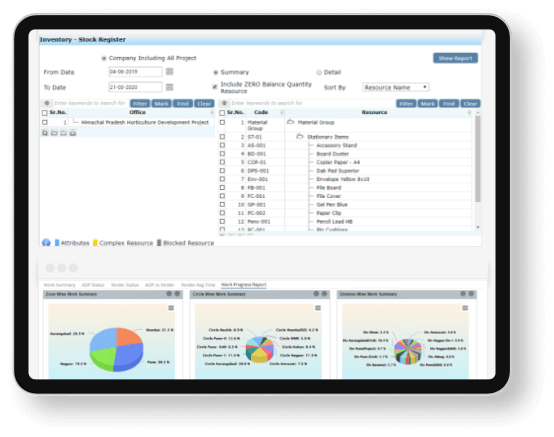Switch to the ADP vs Tender tab

click(160, 285)
